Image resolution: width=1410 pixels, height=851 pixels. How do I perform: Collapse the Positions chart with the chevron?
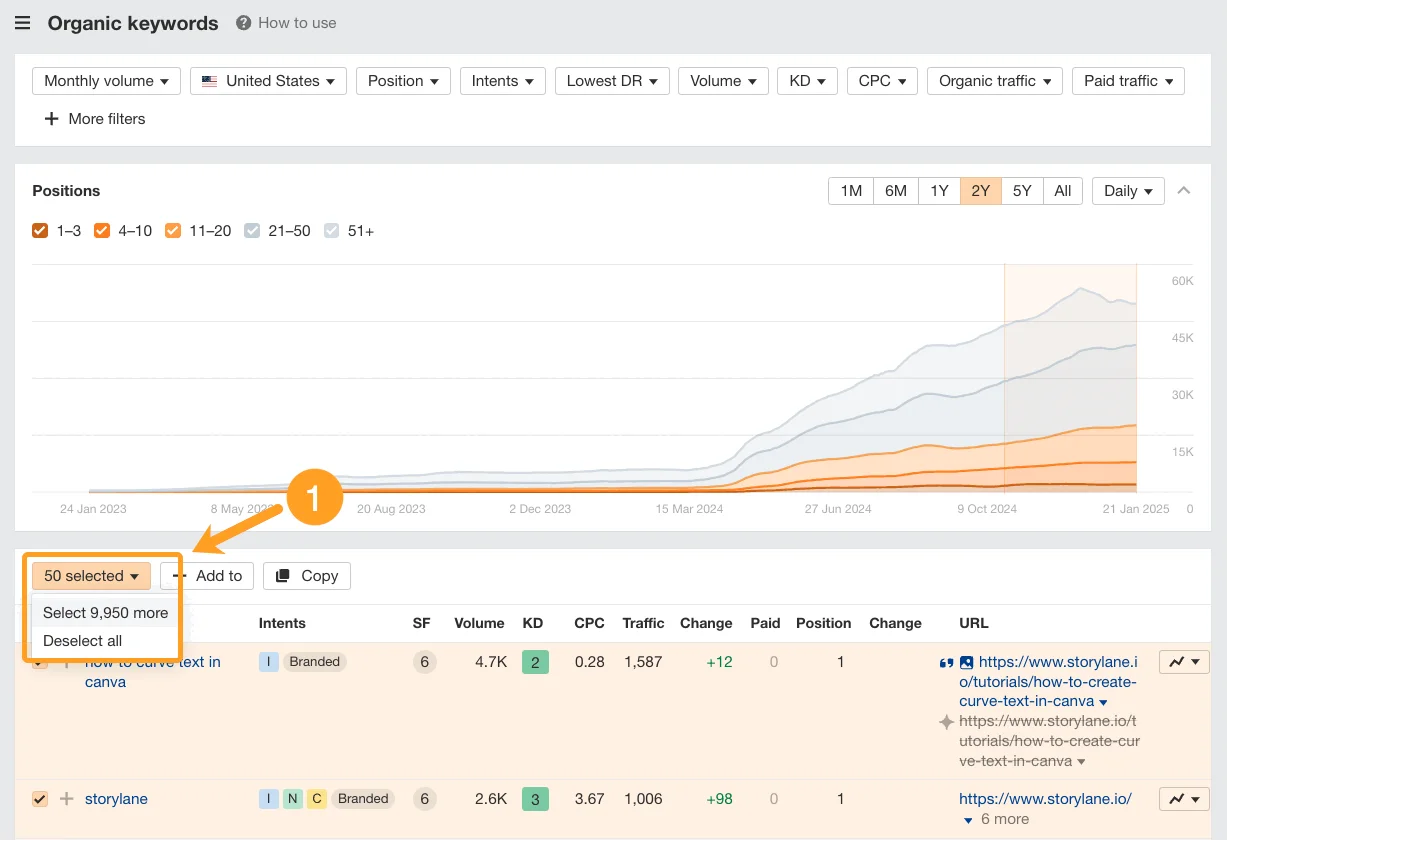pos(1184,190)
